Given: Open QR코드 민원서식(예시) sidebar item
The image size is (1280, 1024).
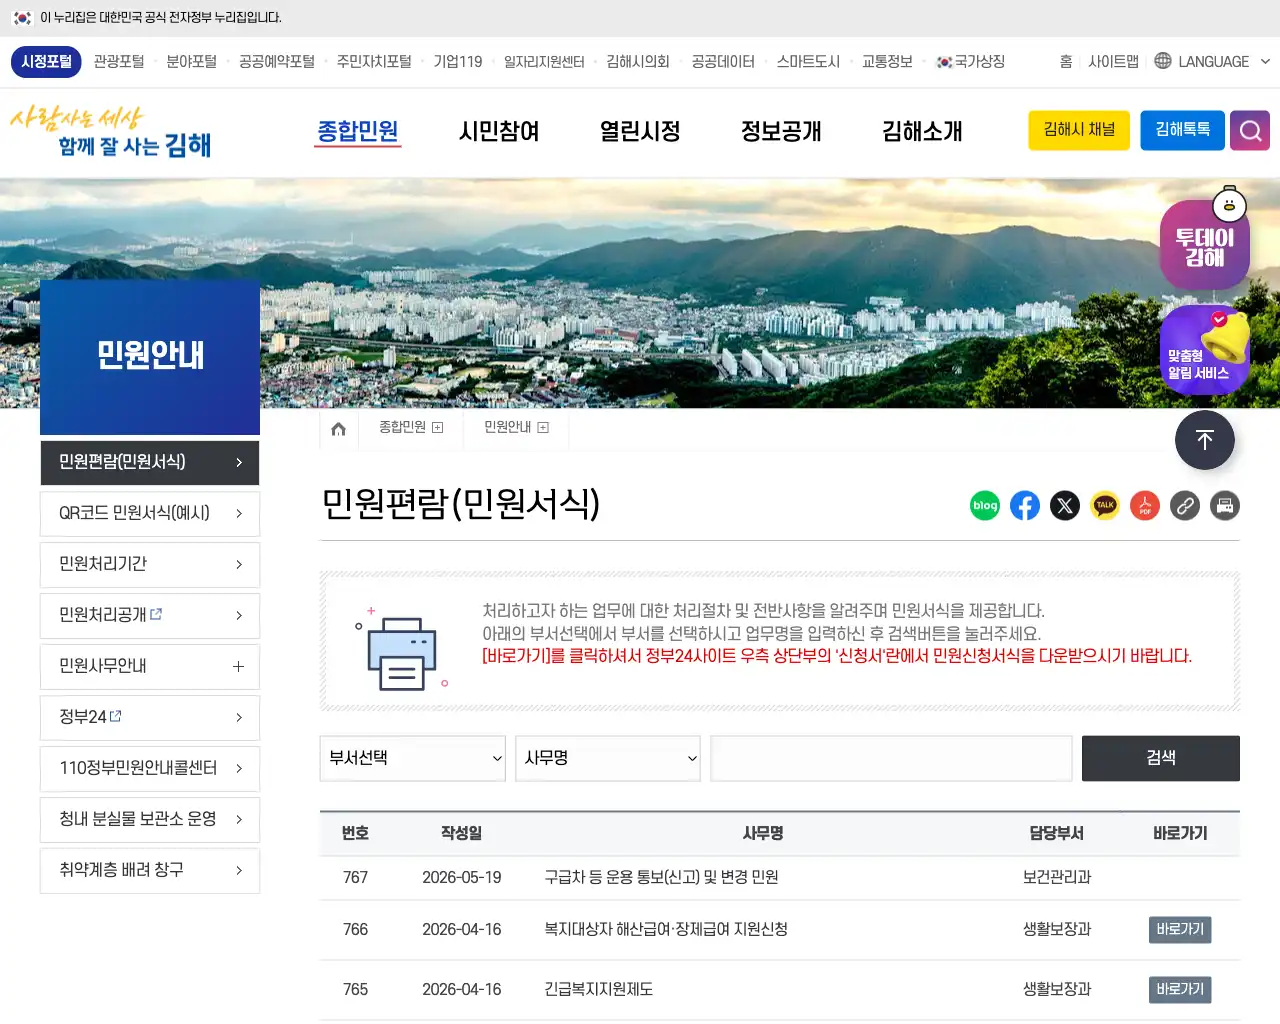Looking at the screenshot, I should [150, 514].
